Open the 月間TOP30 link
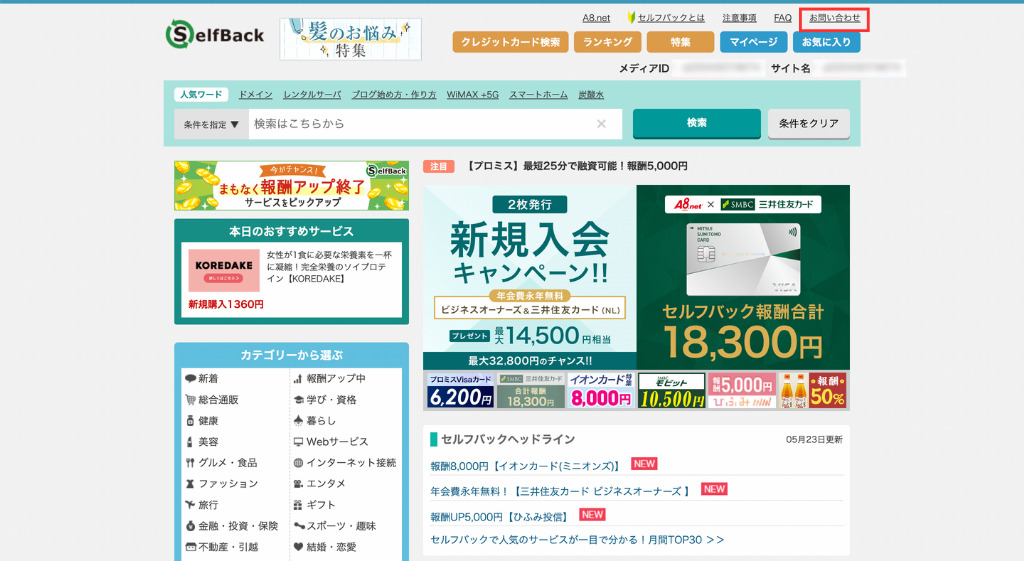The image size is (1024, 561). [x=577, y=540]
